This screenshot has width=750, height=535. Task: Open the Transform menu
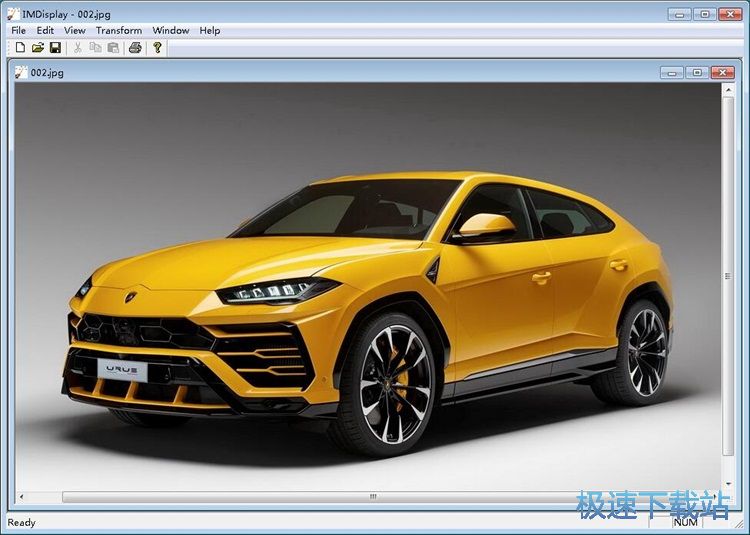click(119, 30)
